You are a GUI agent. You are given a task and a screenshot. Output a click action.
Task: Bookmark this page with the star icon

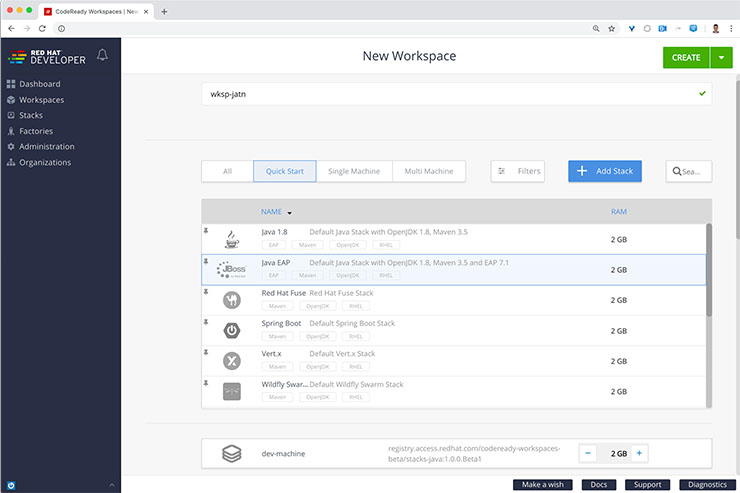pyautogui.click(x=611, y=28)
